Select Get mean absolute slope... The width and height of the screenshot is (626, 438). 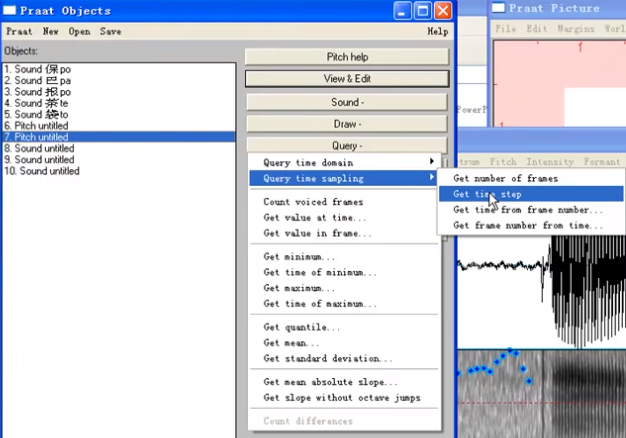(x=345, y=382)
